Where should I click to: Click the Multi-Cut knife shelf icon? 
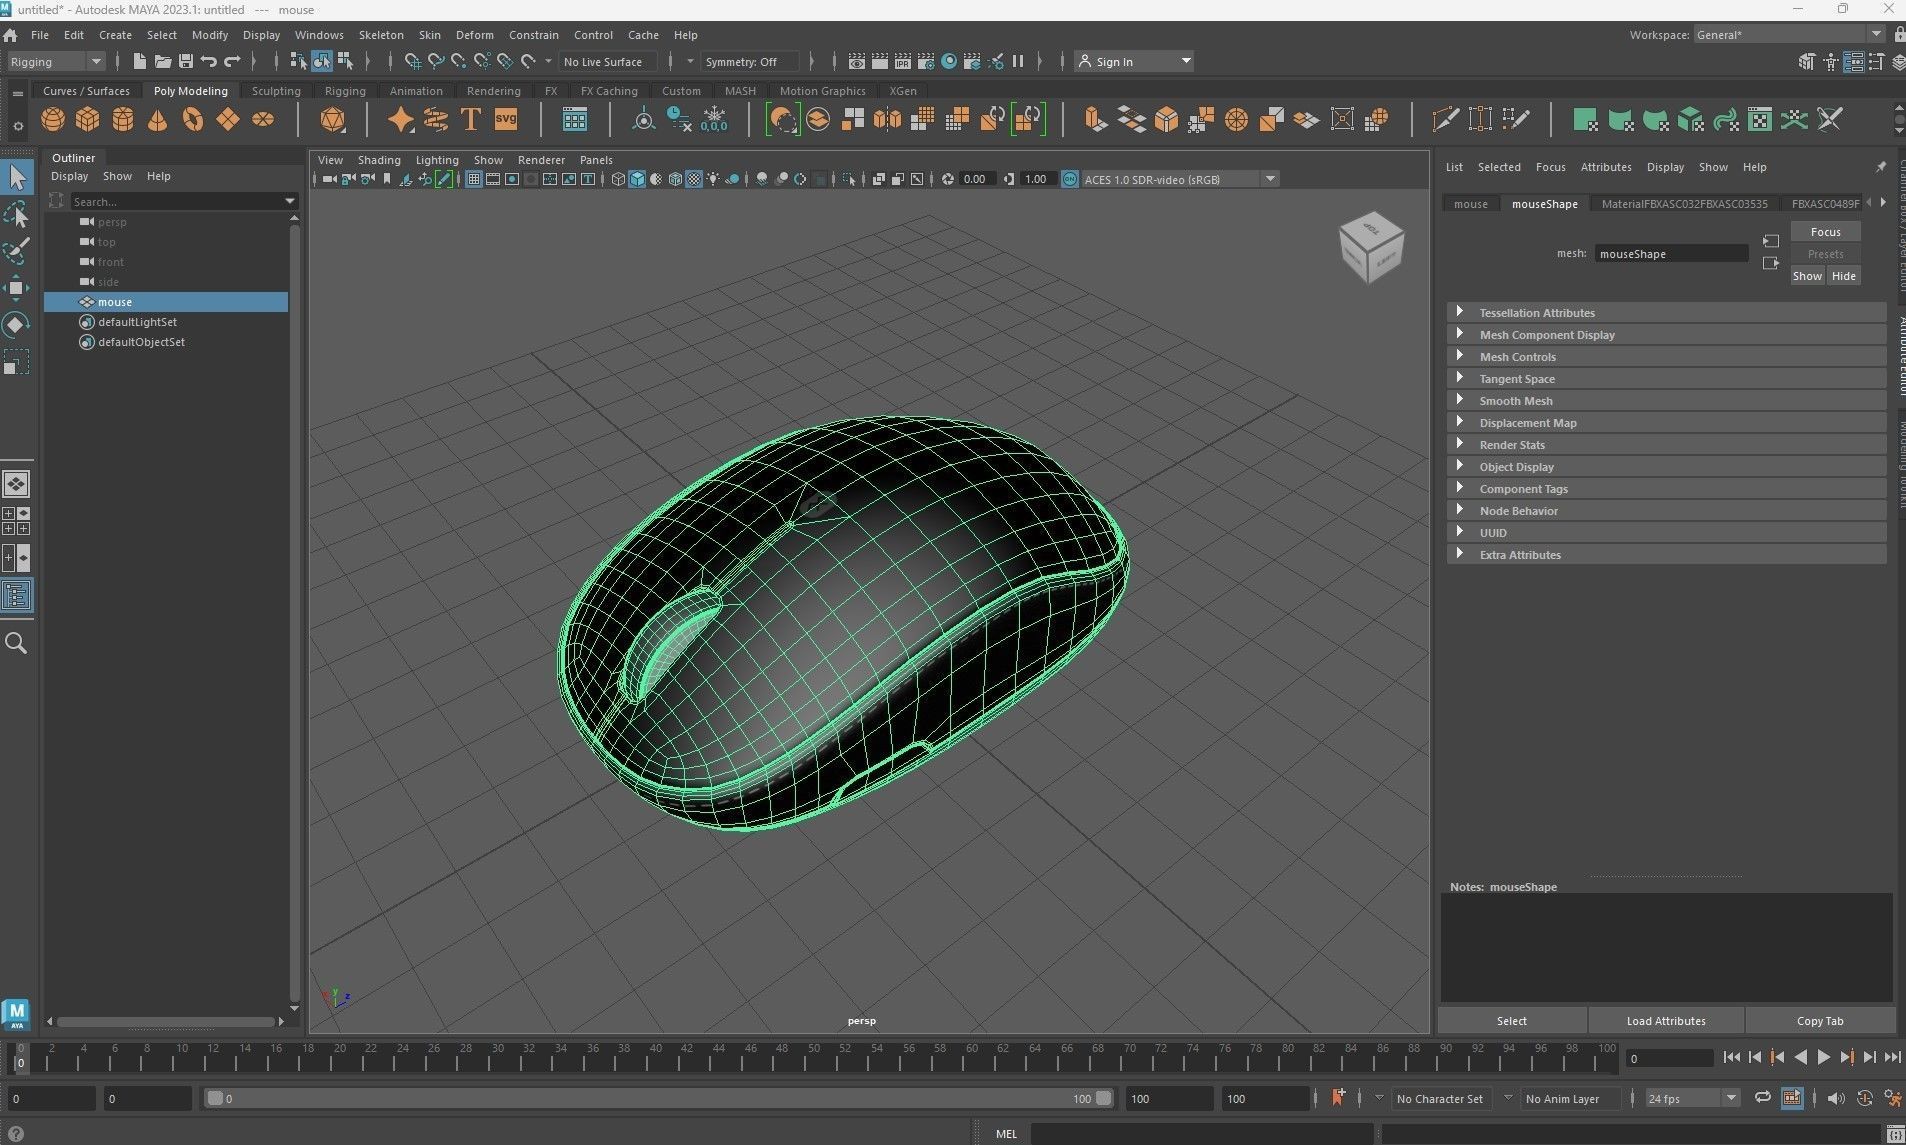tap(1445, 120)
